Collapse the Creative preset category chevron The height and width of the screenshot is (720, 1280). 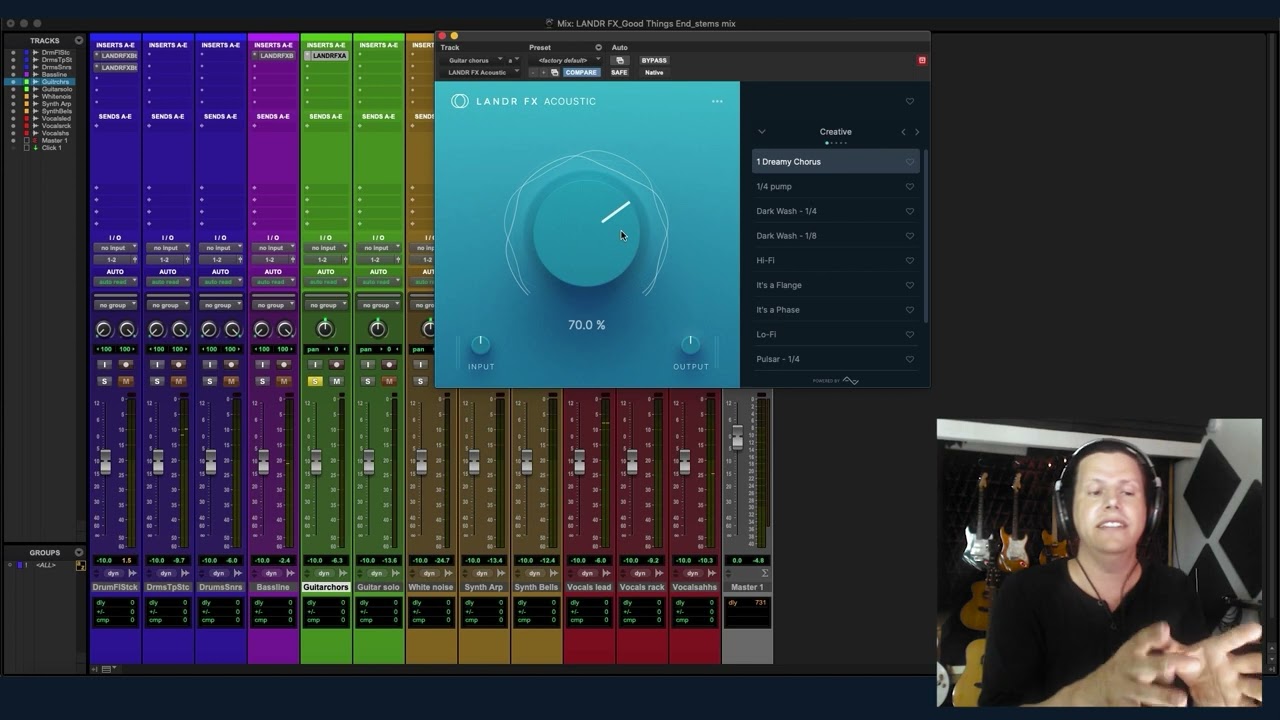click(761, 132)
